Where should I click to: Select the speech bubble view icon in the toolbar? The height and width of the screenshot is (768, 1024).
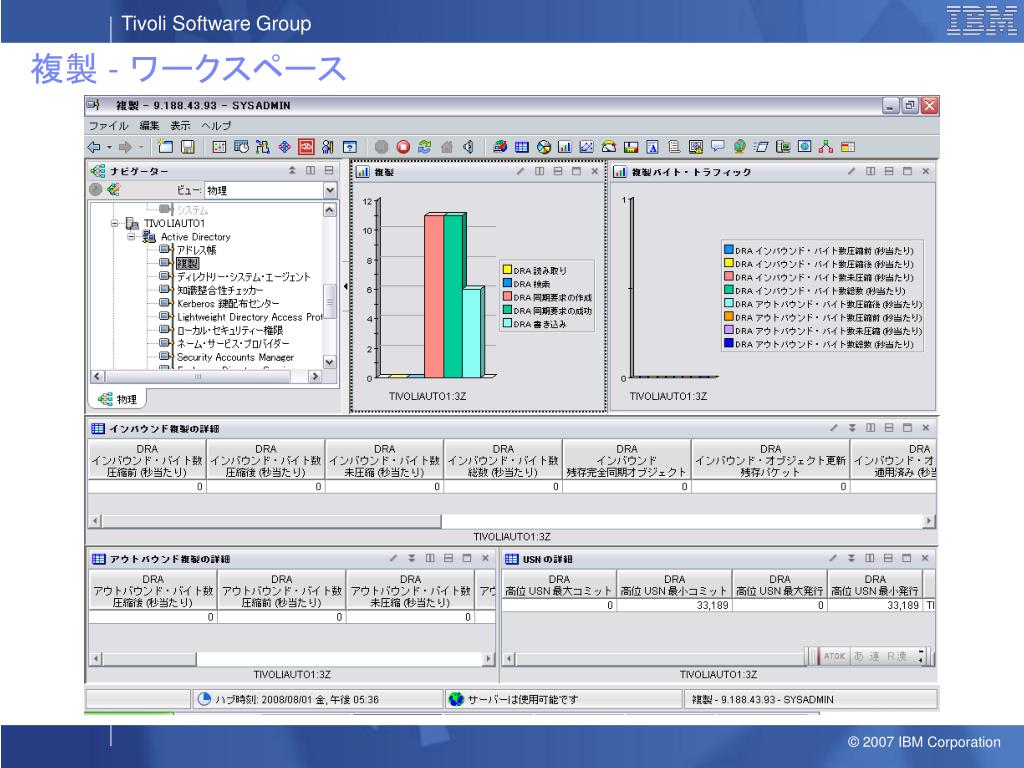[718, 147]
